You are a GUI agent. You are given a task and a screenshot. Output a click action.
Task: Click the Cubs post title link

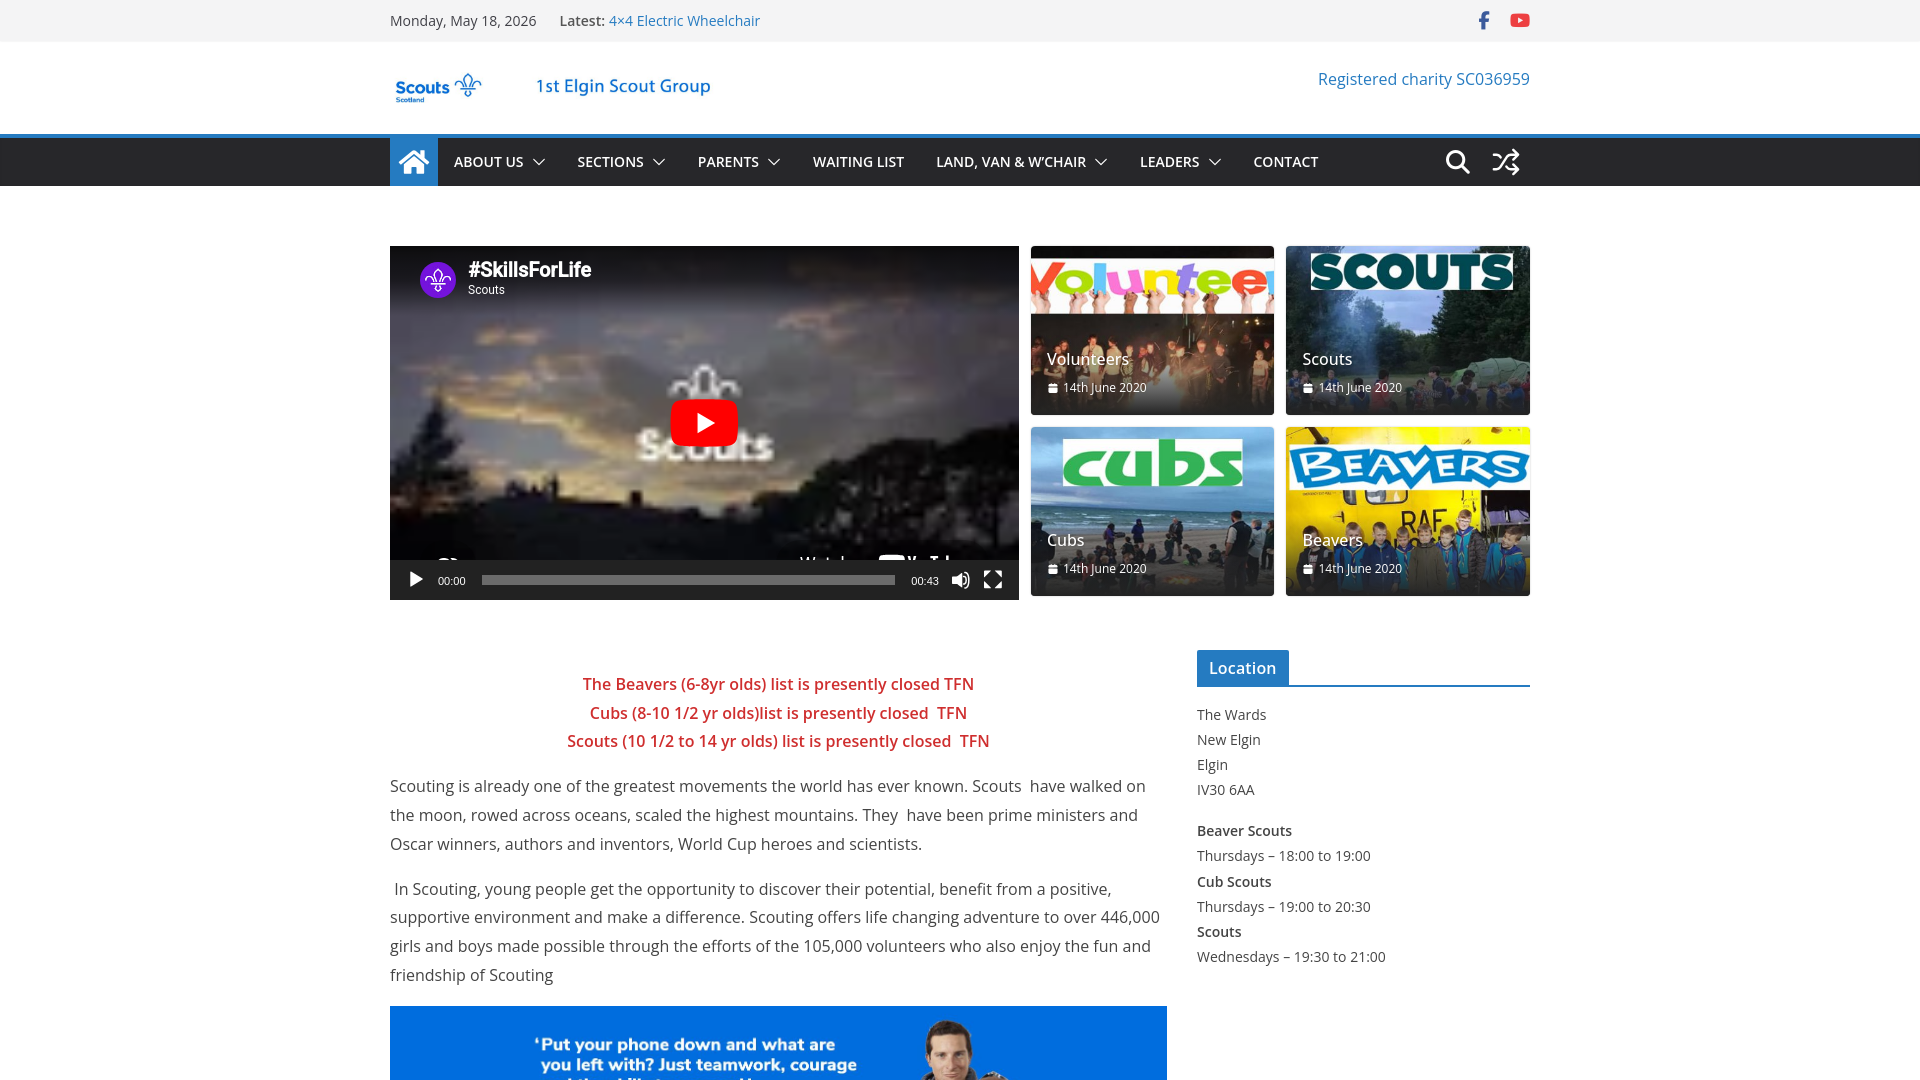1065,540
